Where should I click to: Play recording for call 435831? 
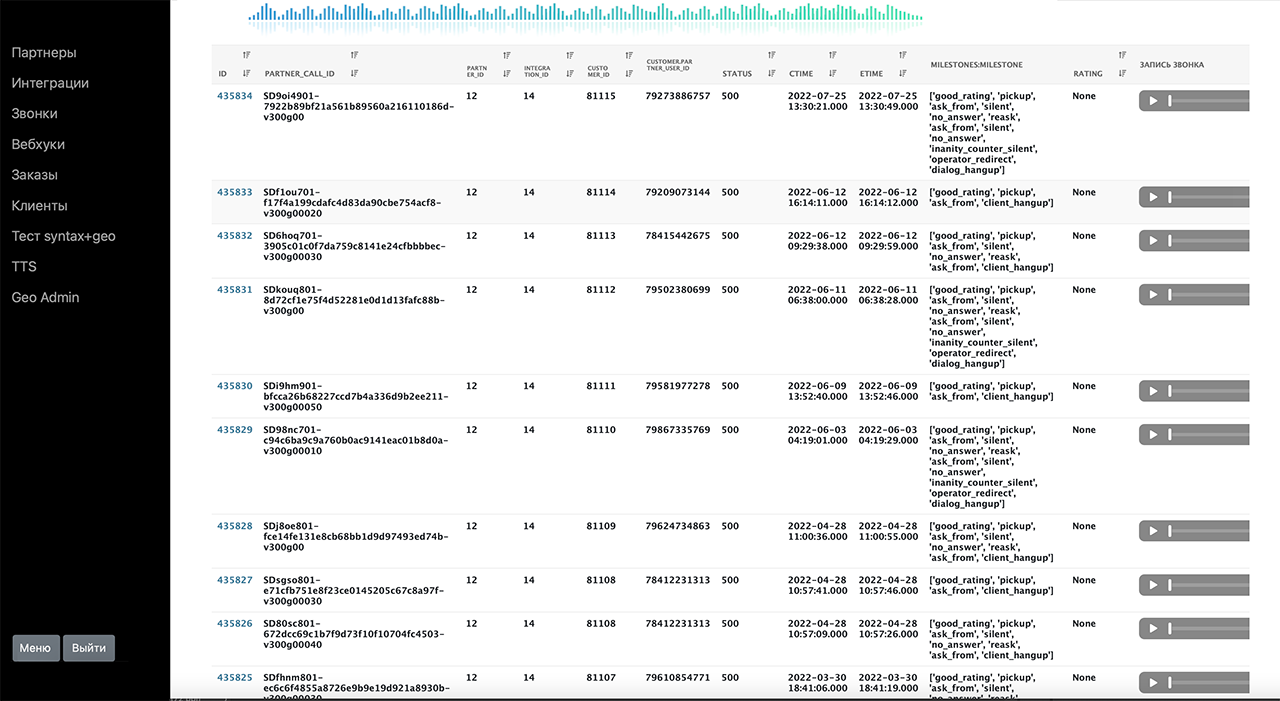[1153, 294]
